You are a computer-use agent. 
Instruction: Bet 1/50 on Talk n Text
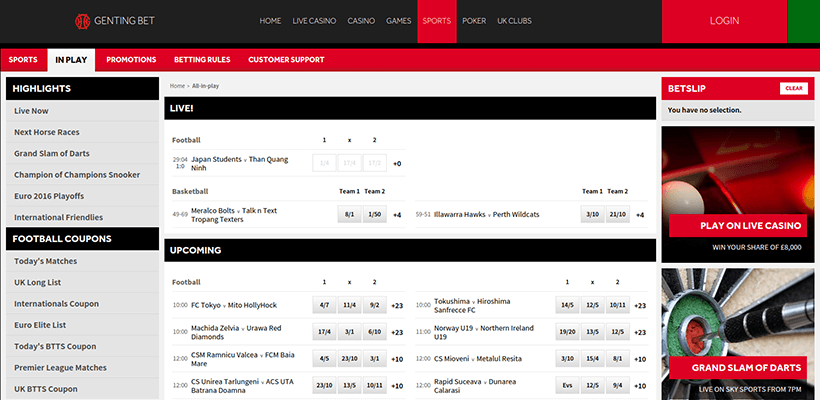point(374,214)
